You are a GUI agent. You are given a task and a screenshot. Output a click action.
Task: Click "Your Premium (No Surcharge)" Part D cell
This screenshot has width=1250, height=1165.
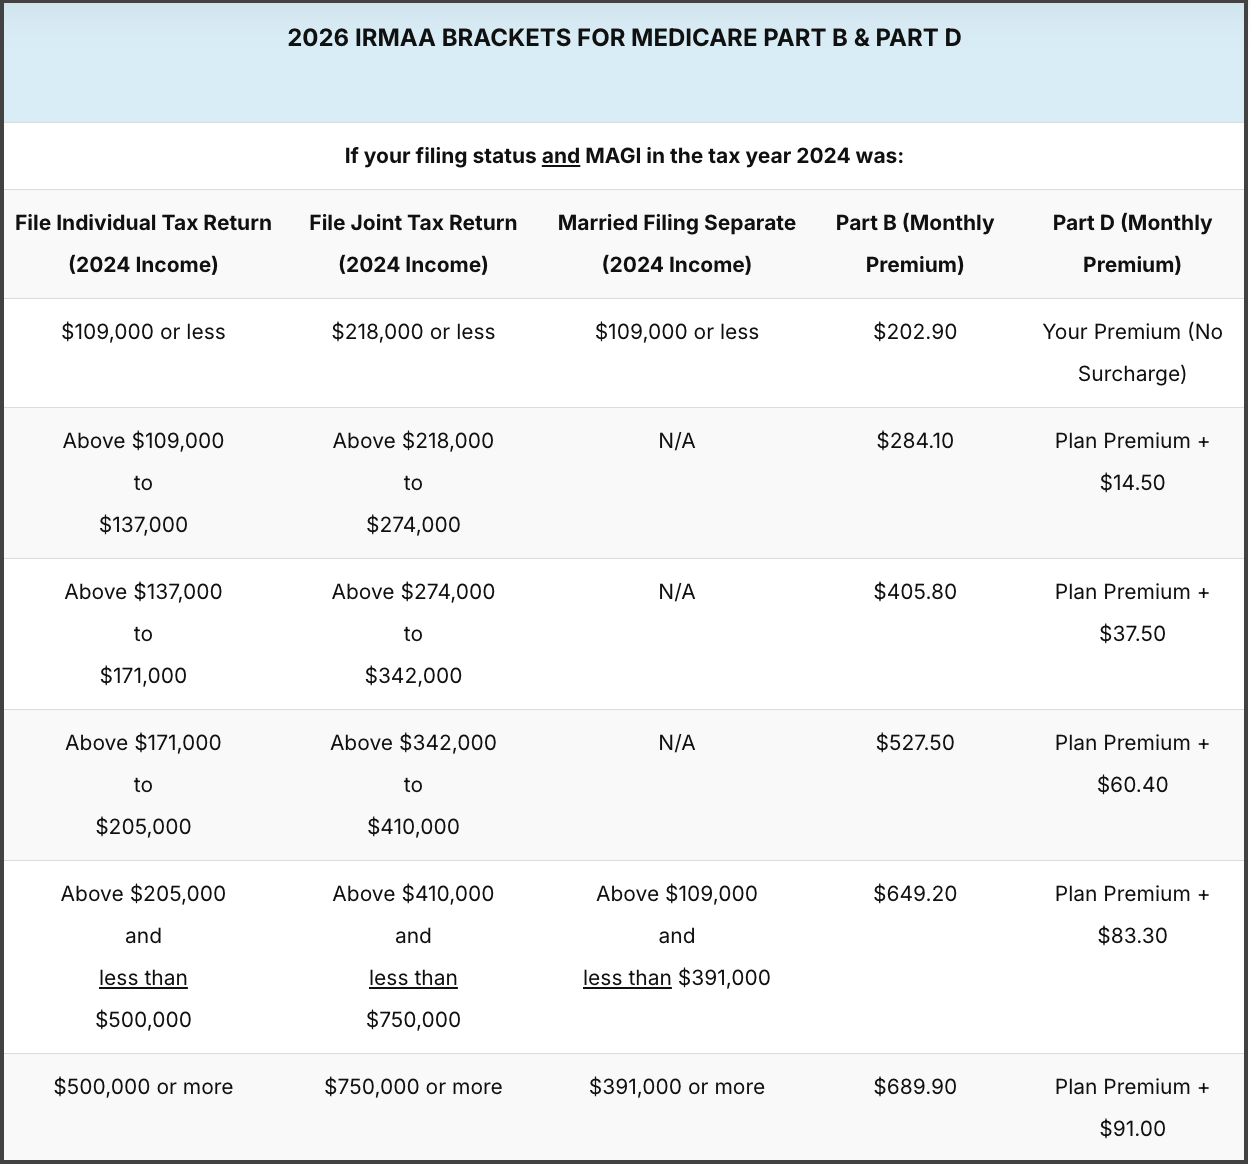pos(1131,352)
